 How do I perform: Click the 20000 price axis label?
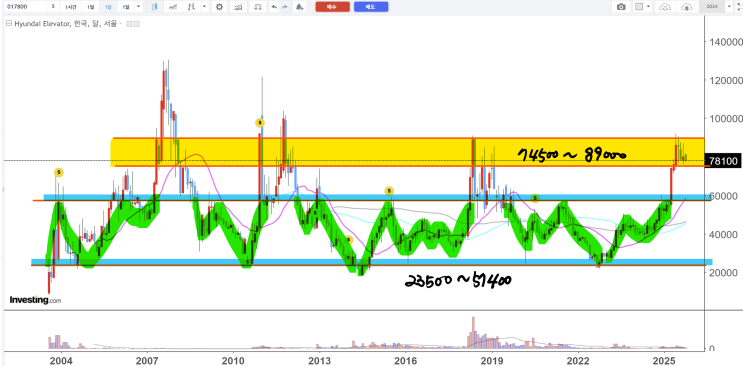(723, 273)
